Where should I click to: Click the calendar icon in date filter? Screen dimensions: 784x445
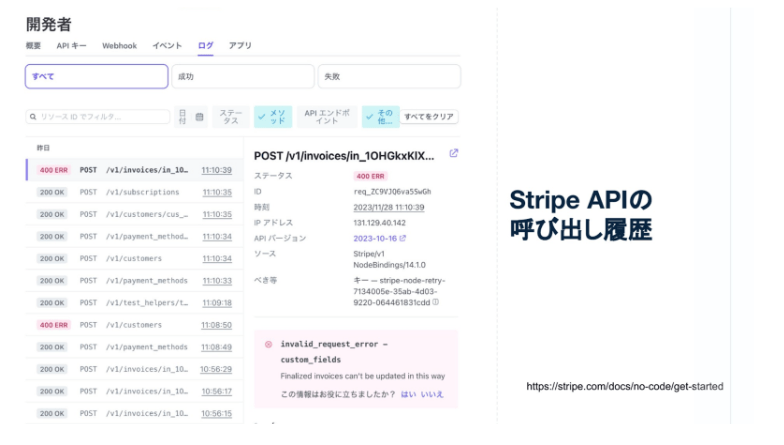[x=200, y=117]
